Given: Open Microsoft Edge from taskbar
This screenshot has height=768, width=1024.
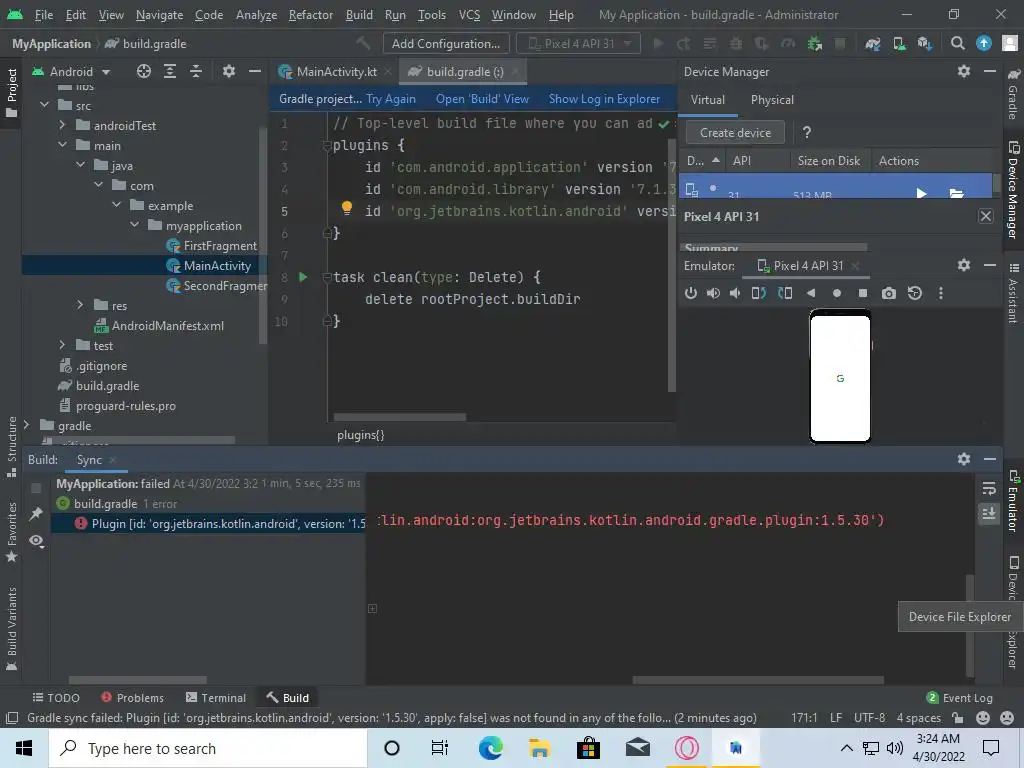Looking at the screenshot, I should pyautogui.click(x=490, y=748).
